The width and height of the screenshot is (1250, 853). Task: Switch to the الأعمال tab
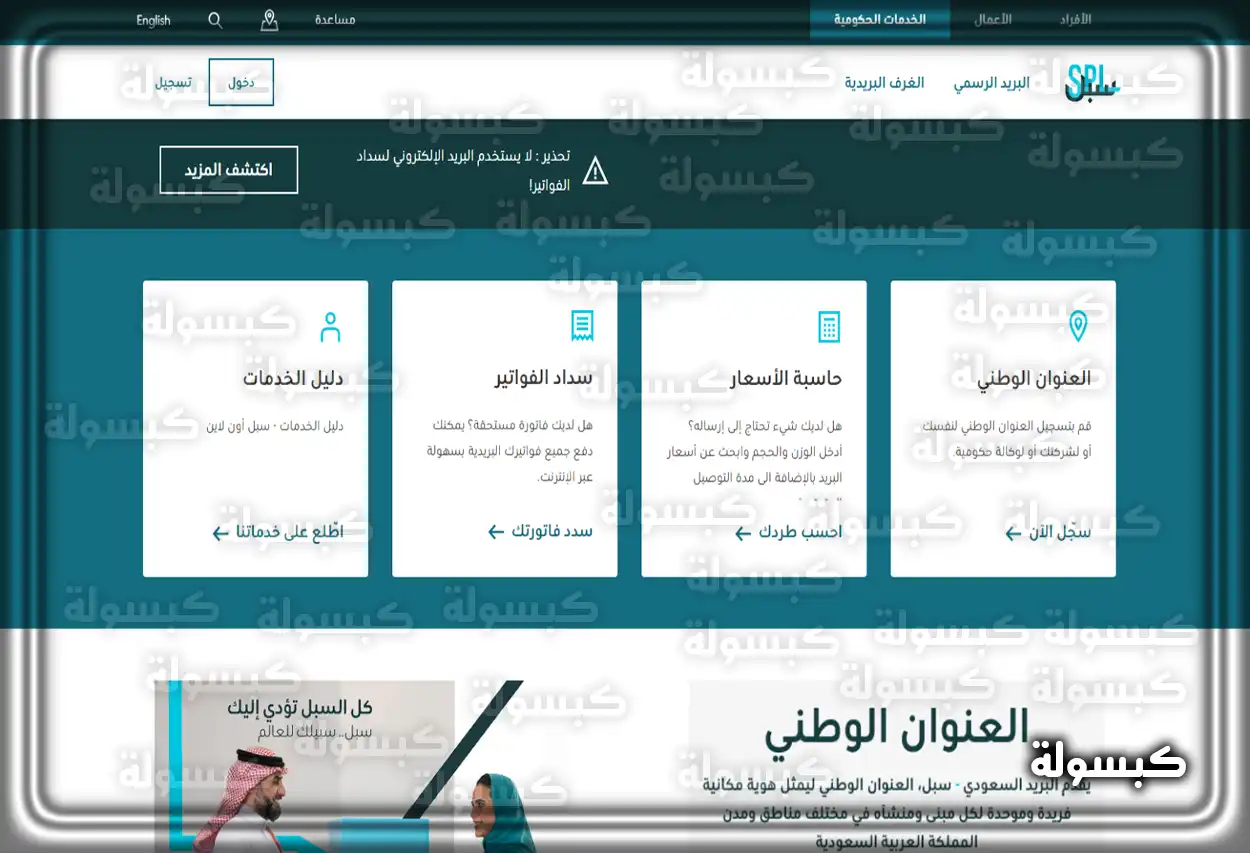pyautogui.click(x=990, y=19)
